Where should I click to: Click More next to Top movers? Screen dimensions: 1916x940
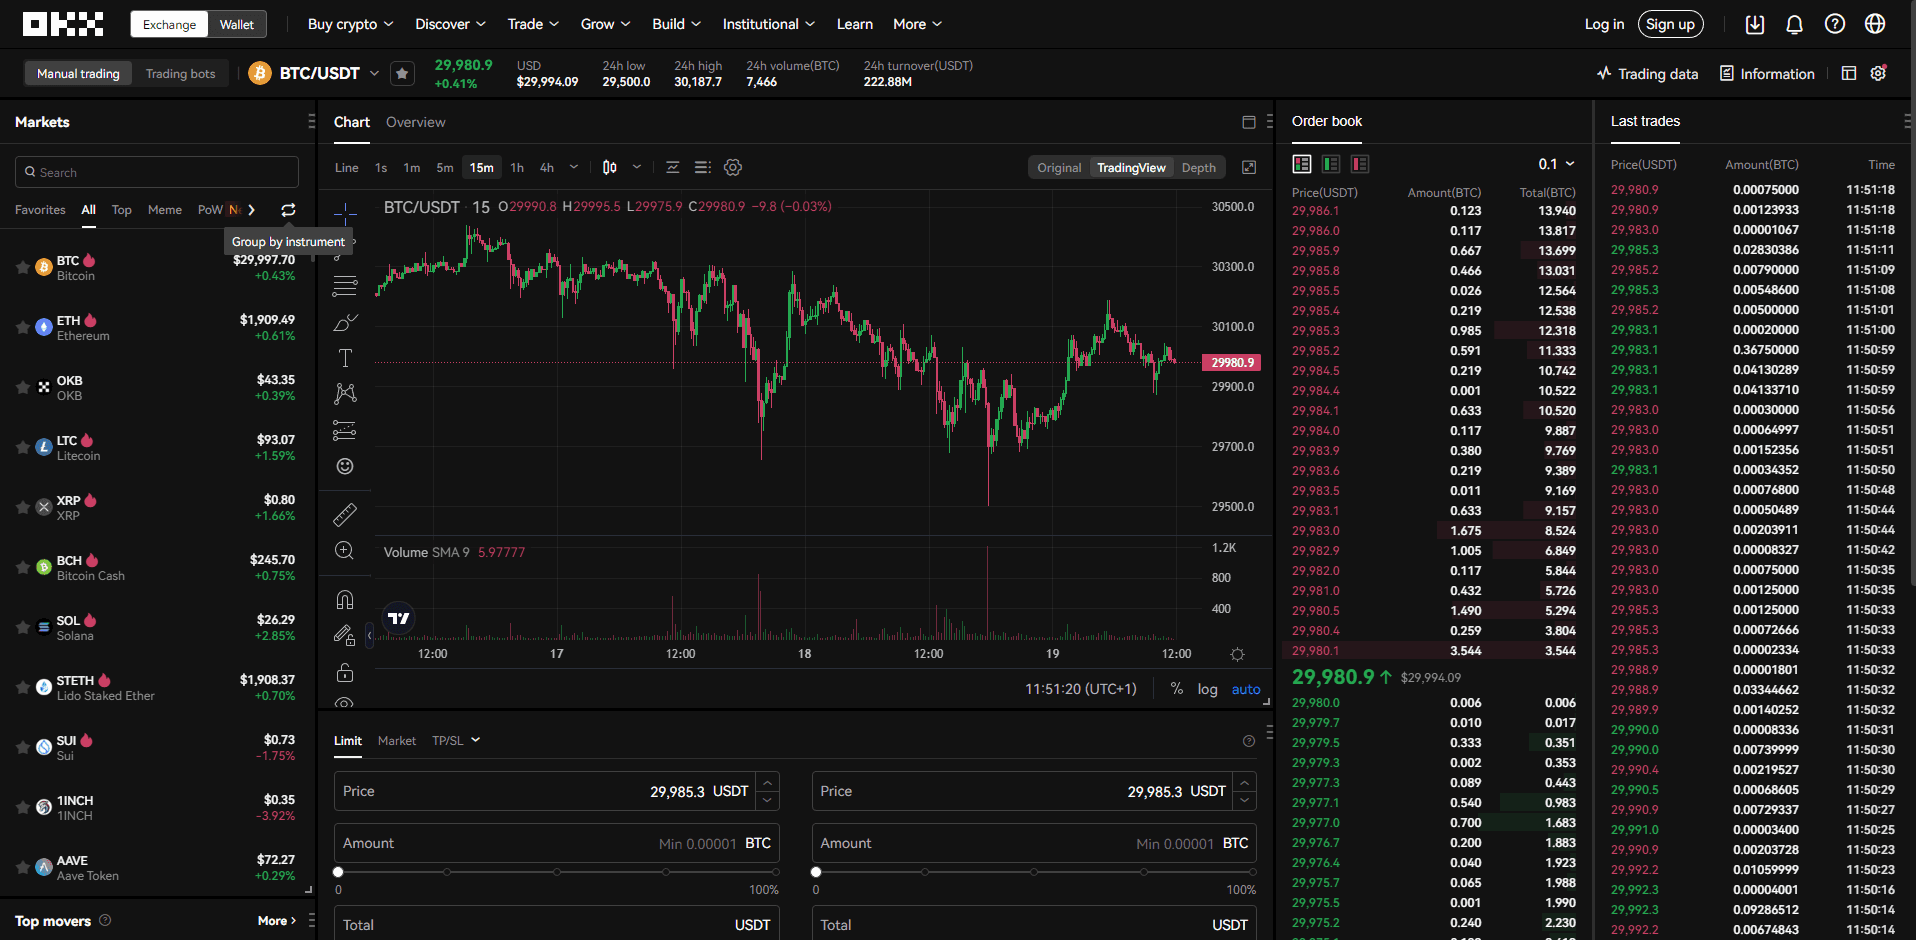277,921
